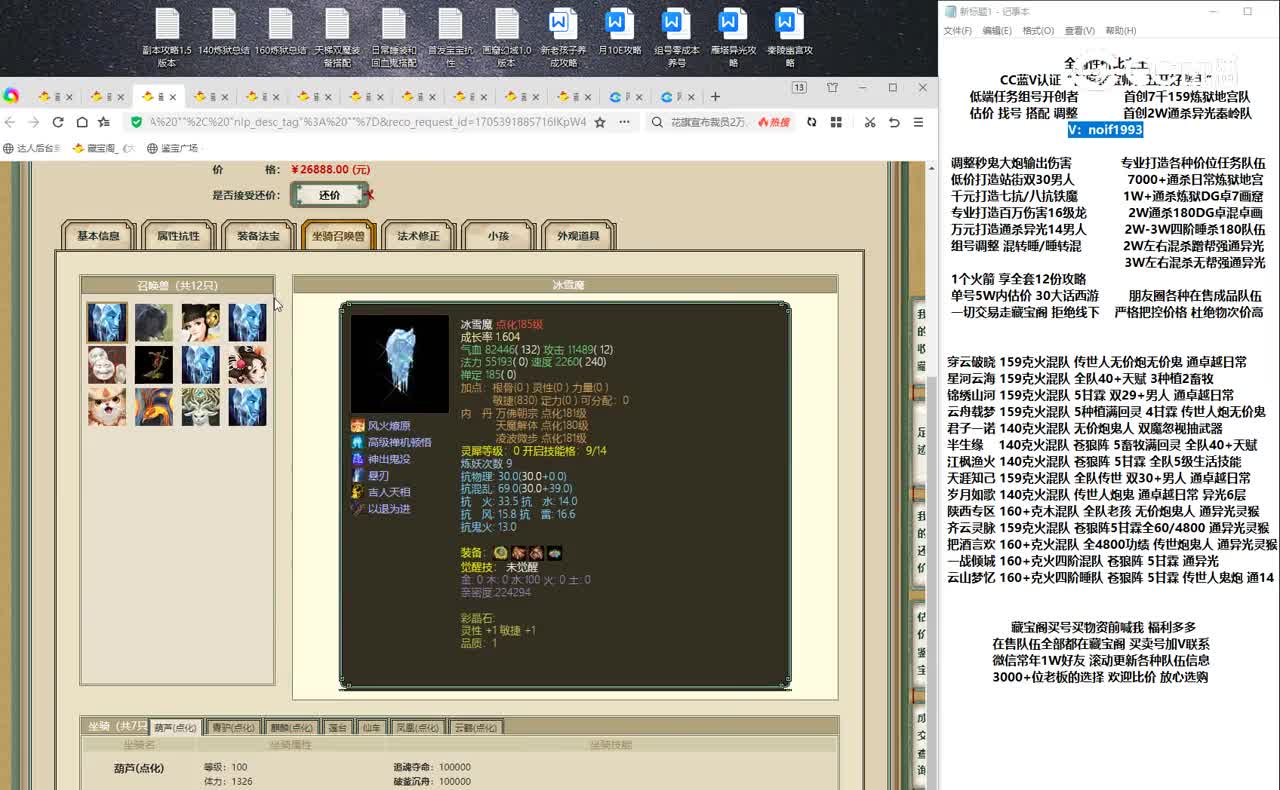Viewport: 1280px width, 790px height.
Task: Click the 以退为进 skill icon
Action: [x=357, y=509]
